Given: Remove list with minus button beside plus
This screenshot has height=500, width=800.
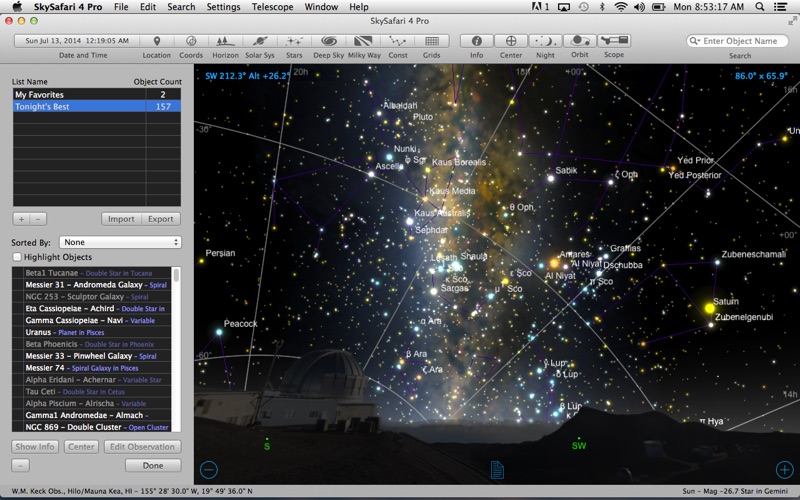Looking at the screenshot, I should (38, 219).
